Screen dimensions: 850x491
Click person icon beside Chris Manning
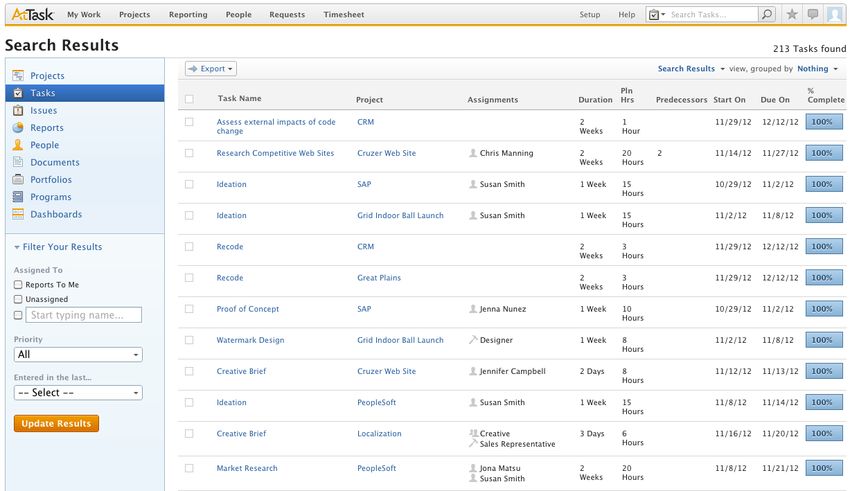[473, 153]
